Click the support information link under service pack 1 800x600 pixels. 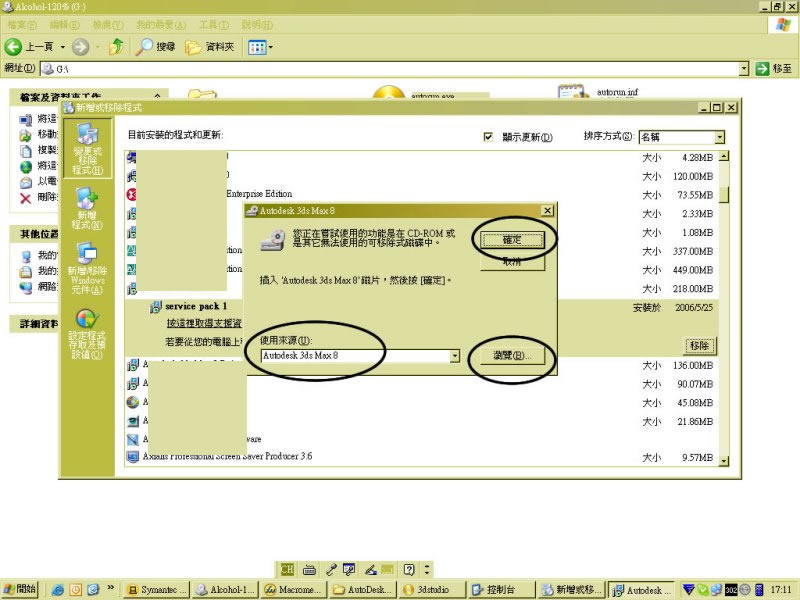pyautogui.click(x=204, y=323)
